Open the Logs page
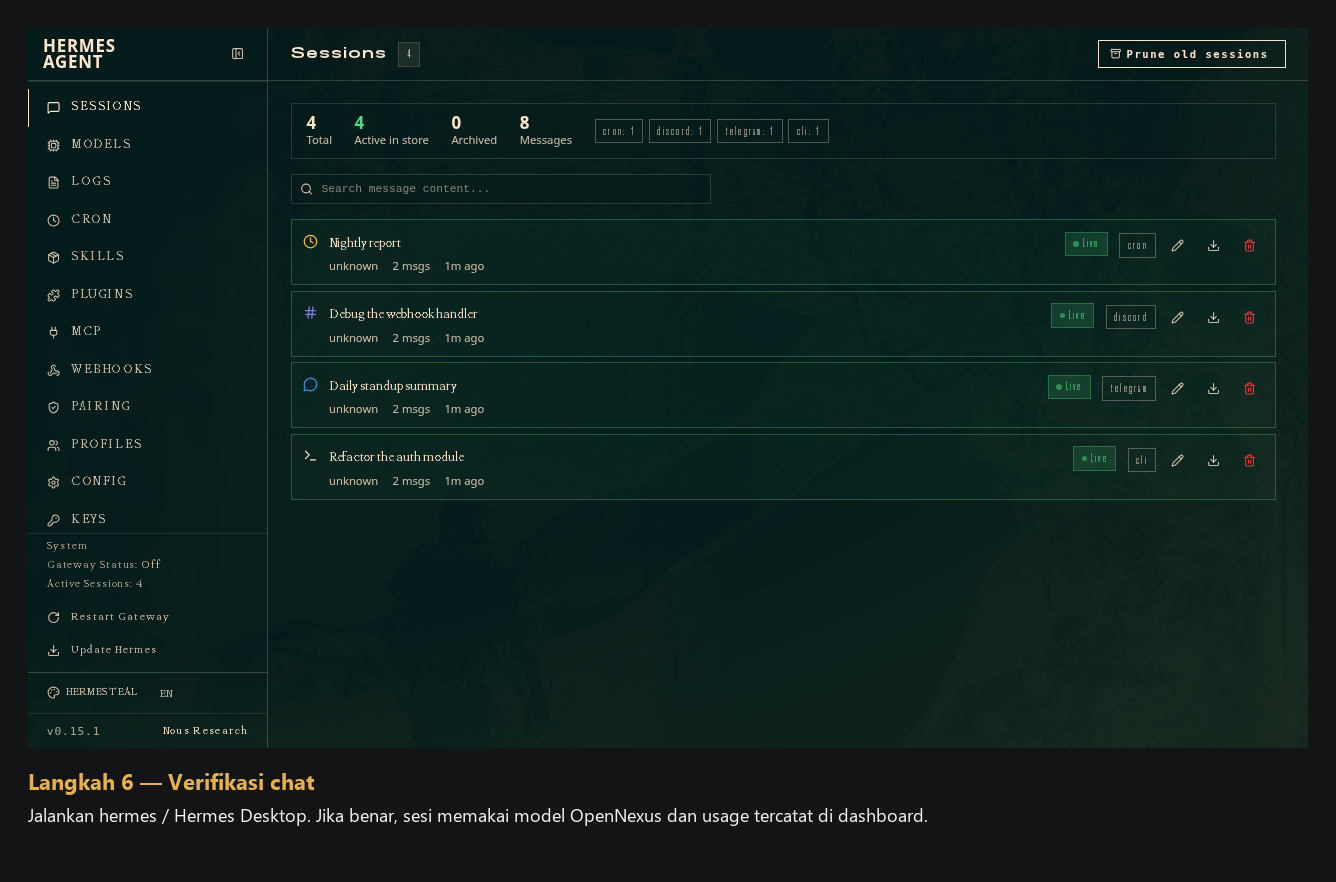 pyautogui.click(x=147, y=182)
